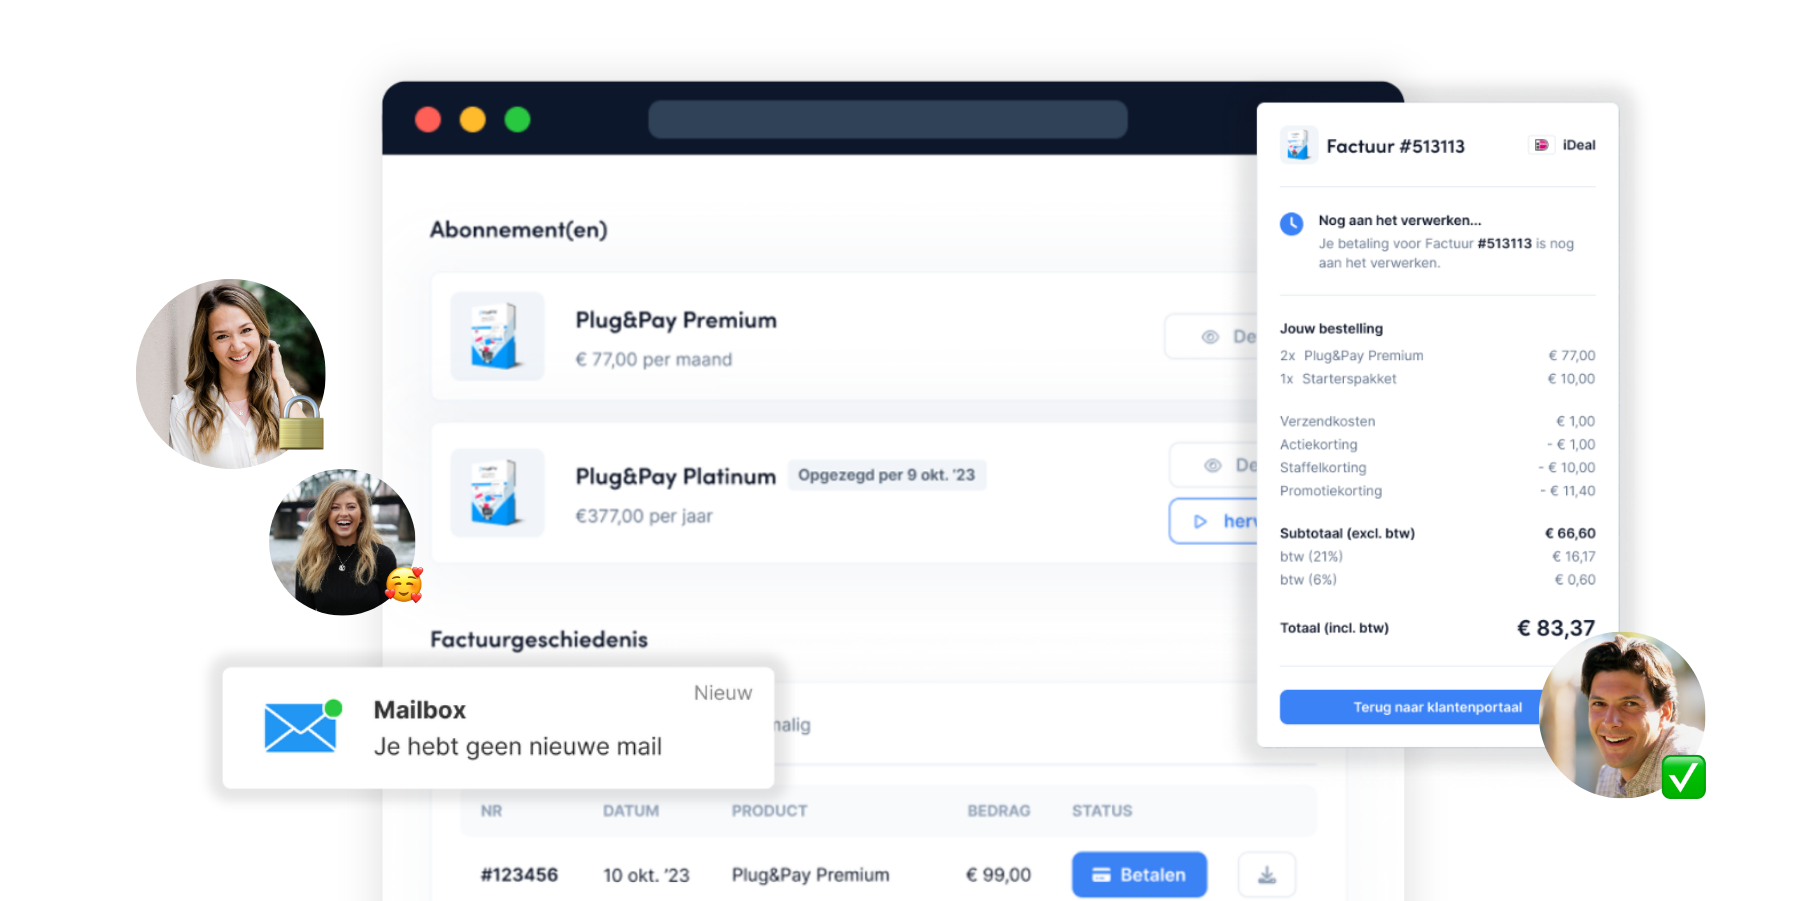Image resolution: width=1800 pixels, height=901 pixels.
Task: Click the DATUM column header
Action: pos(631,811)
